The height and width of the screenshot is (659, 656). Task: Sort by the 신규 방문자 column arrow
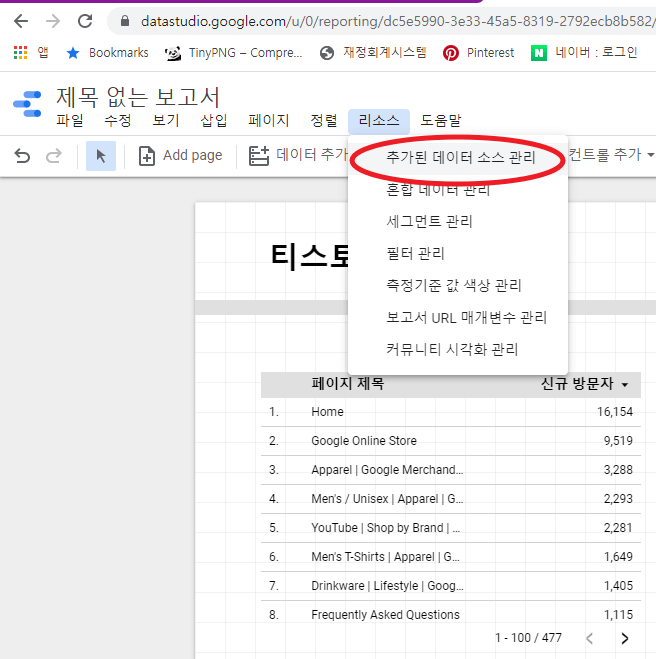point(625,385)
